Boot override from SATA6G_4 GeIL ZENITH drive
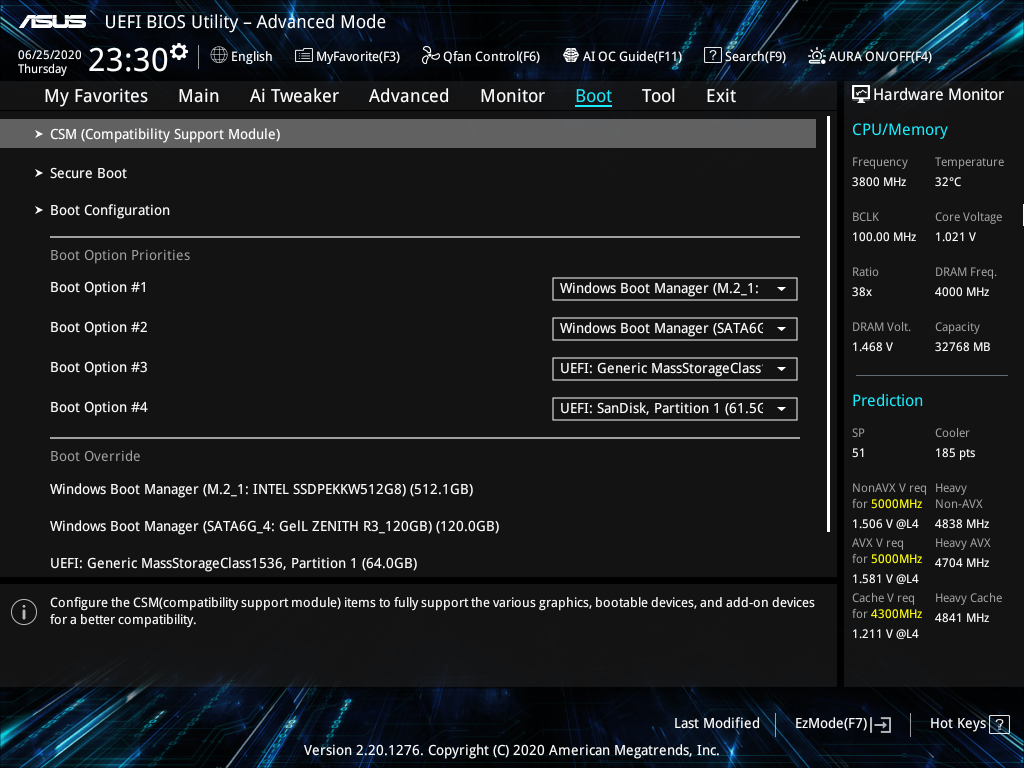The height and width of the screenshot is (768, 1024). (x=275, y=526)
